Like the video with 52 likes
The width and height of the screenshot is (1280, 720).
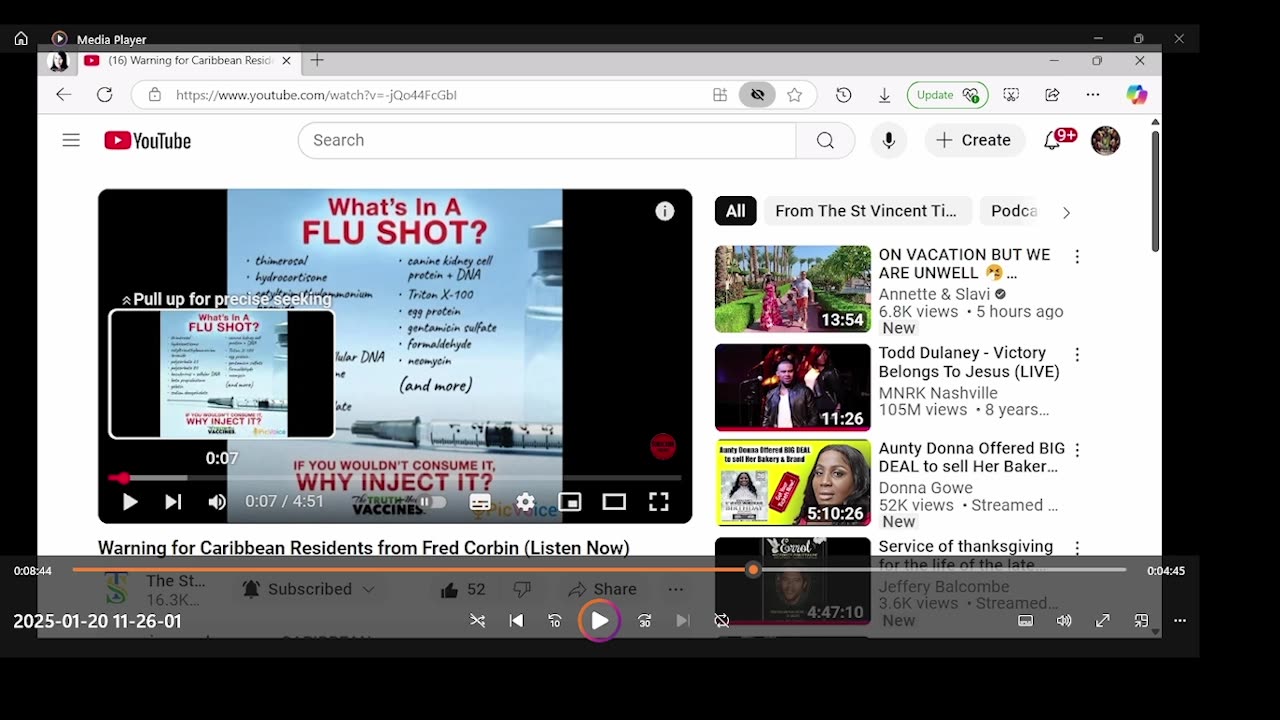pos(462,590)
